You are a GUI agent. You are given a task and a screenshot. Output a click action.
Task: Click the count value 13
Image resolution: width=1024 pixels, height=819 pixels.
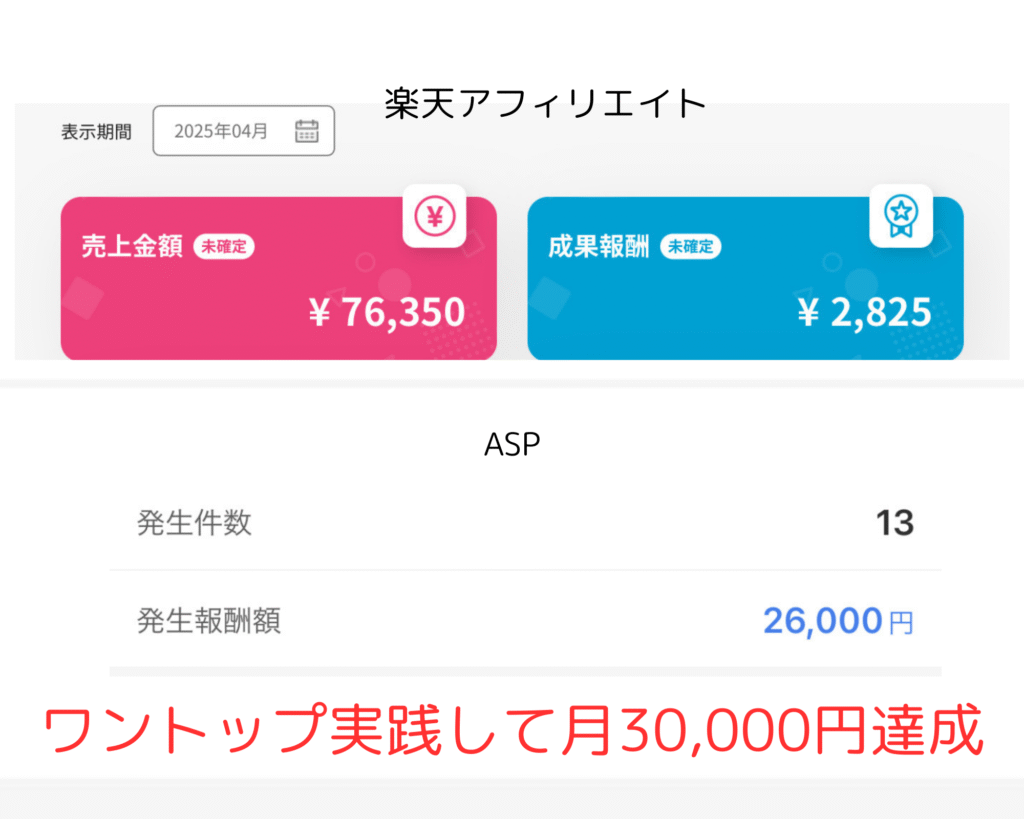(895, 522)
